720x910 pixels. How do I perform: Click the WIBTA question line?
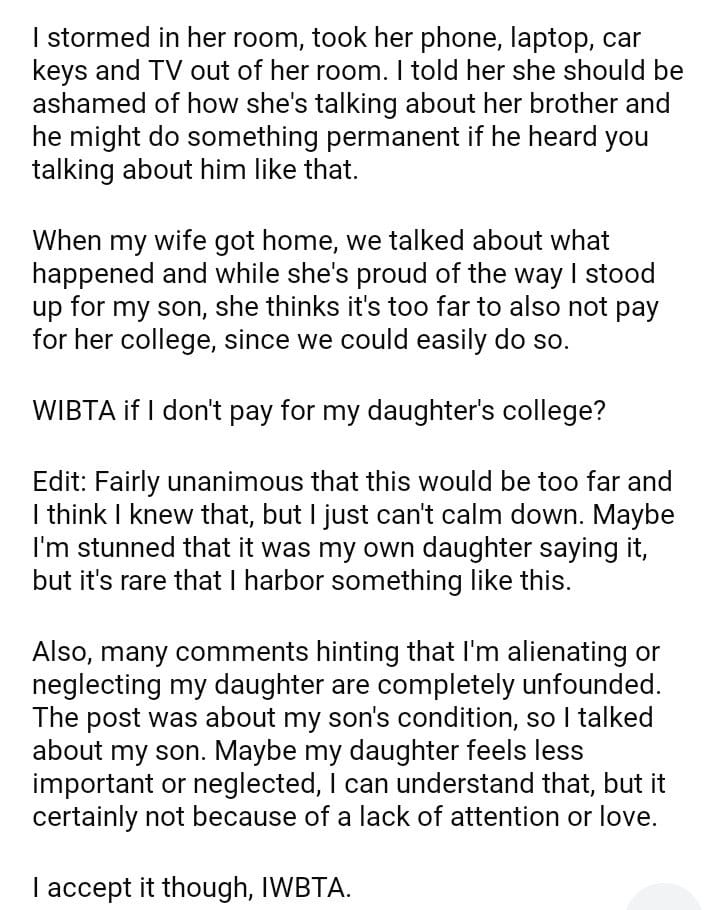coord(318,412)
